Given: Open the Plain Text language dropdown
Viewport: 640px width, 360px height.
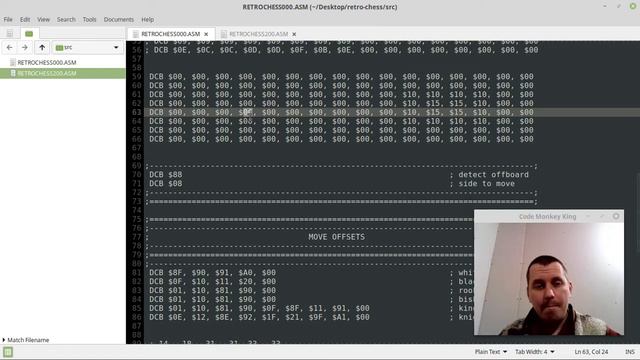Looking at the screenshot, I should [x=491, y=352].
